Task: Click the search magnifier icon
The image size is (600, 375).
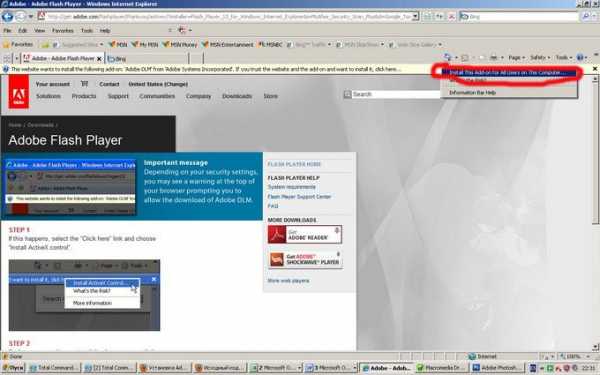Action: coord(585,16)
